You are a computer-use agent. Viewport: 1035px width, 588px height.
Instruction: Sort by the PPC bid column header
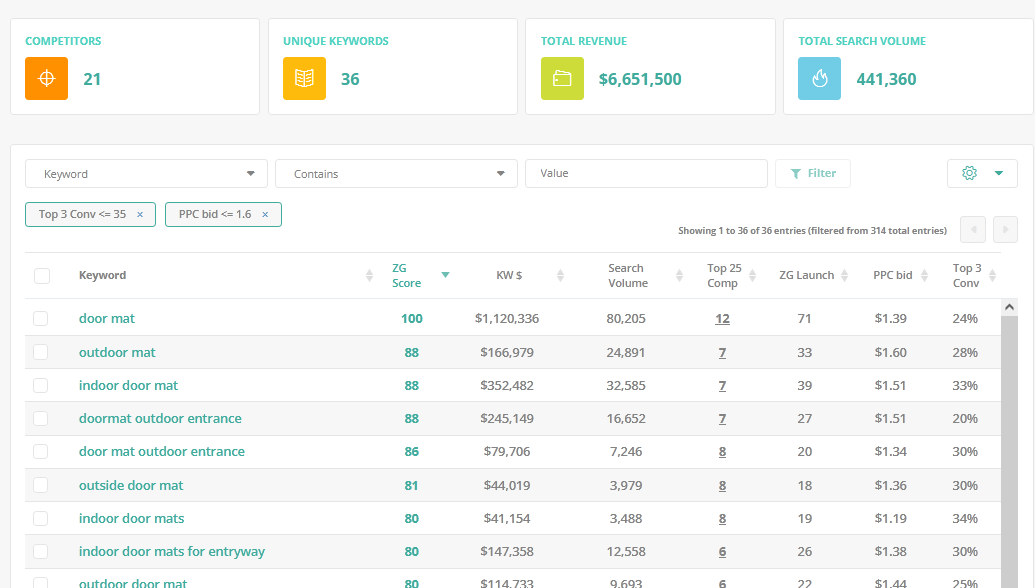(892, 276)
